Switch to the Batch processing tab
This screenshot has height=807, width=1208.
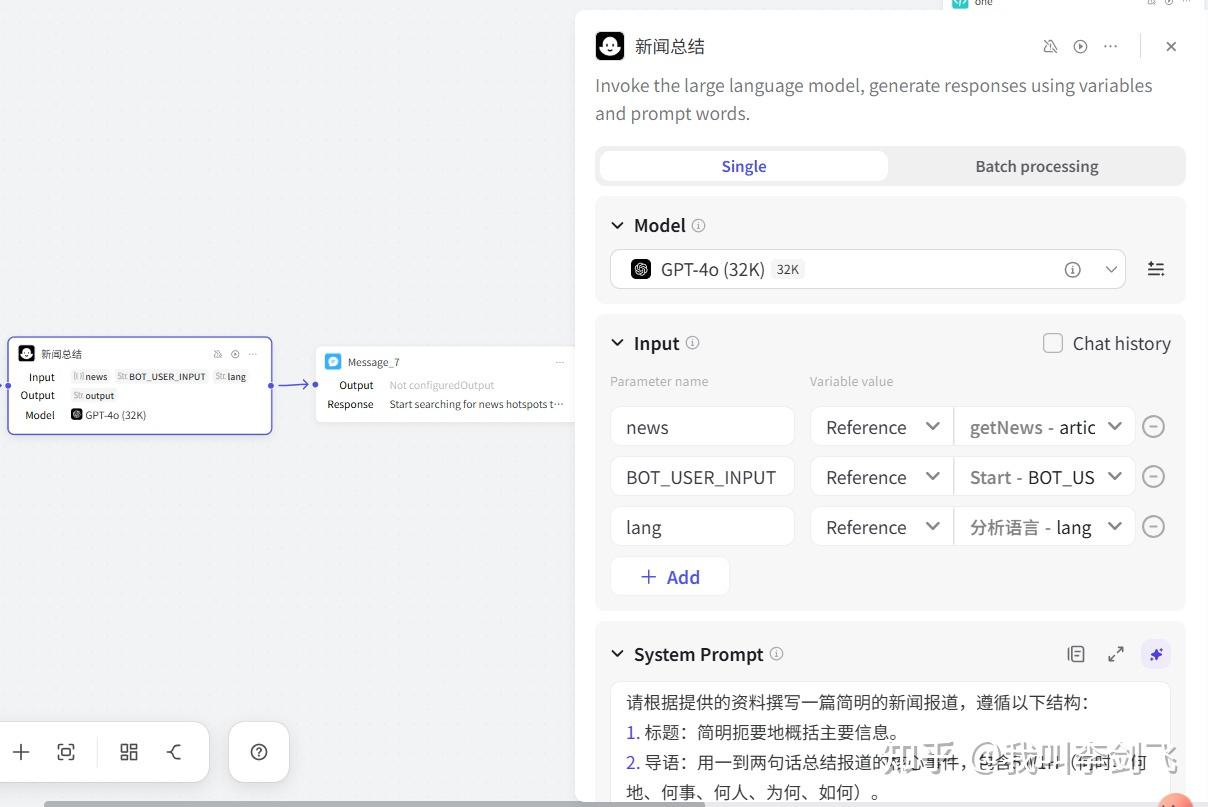pyautogui.click(x=1036, y=166)
